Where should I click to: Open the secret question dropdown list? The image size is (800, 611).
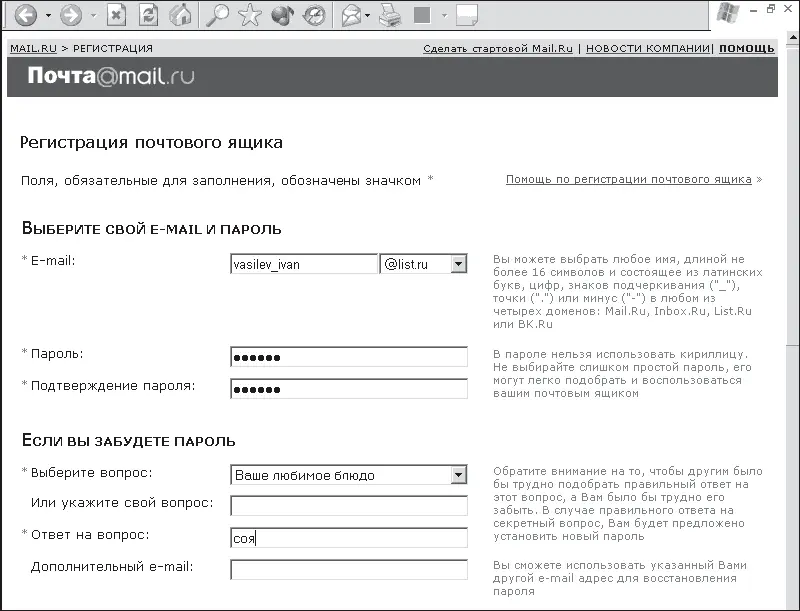tap(458, 475)
